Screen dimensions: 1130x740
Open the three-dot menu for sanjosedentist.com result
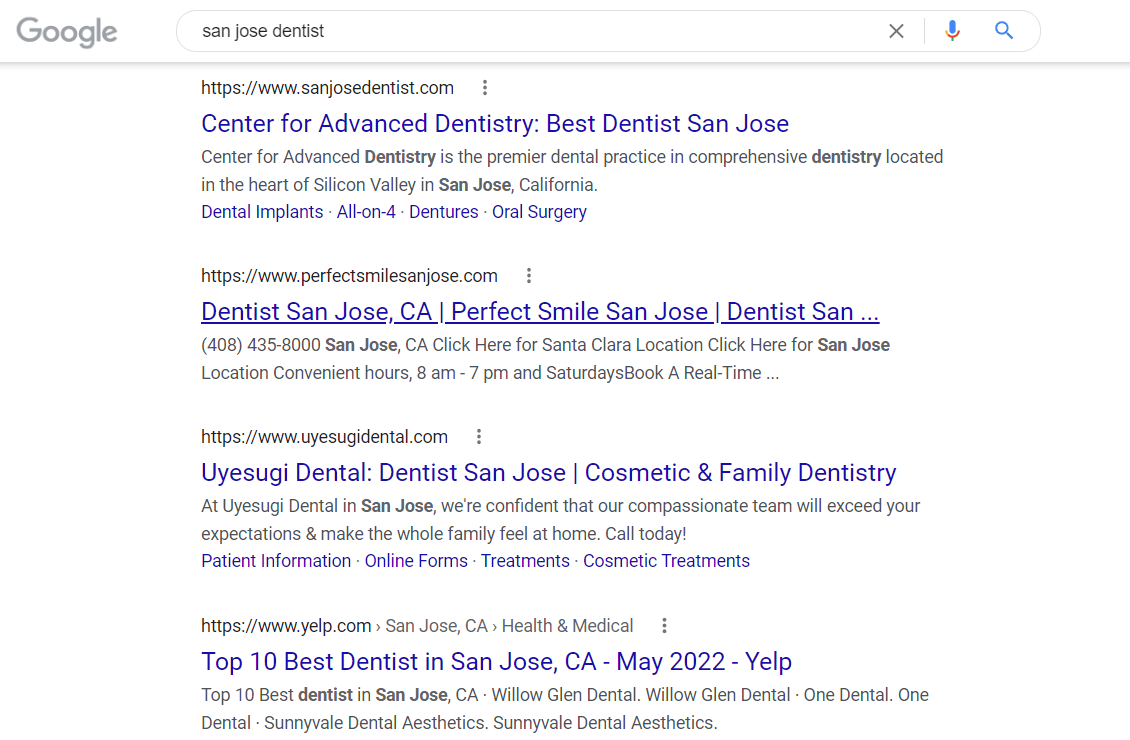(485, 88)
